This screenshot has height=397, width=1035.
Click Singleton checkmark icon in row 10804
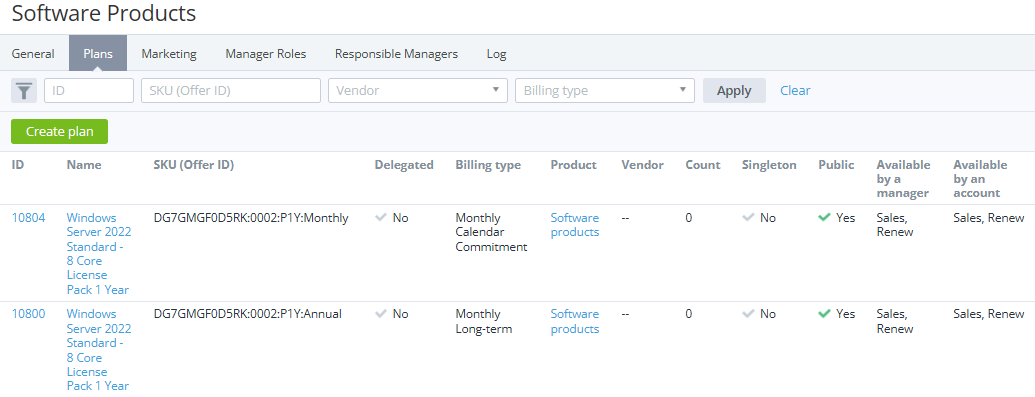pyautogui.click(x=748, y=217)
